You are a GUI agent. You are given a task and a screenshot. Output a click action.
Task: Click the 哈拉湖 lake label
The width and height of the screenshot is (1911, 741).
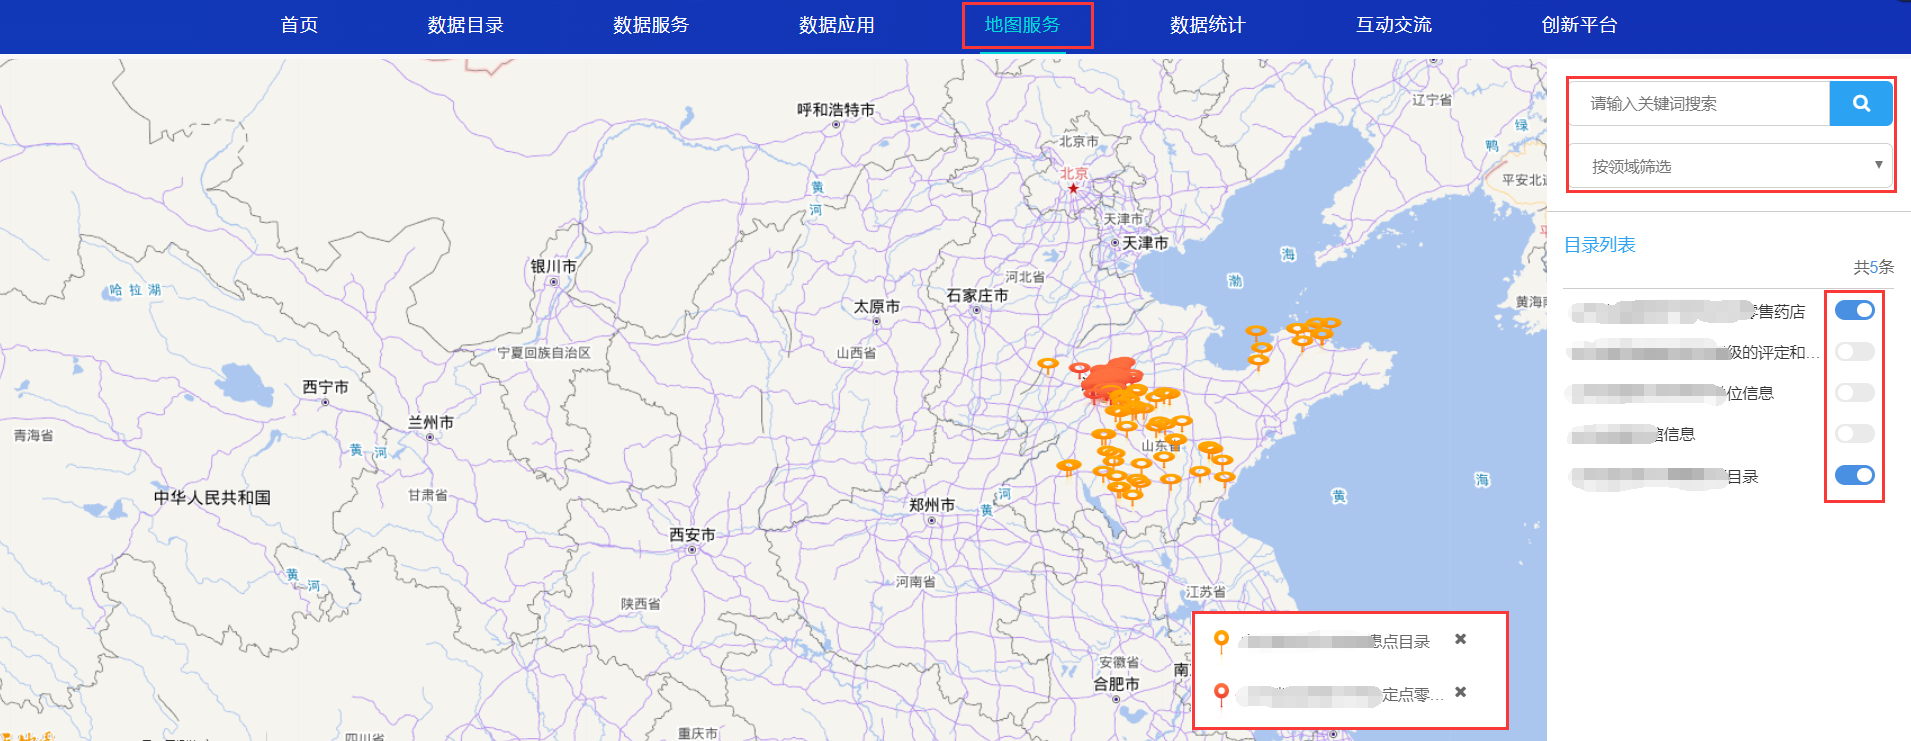pyautogui.click(x=135, y=290)
